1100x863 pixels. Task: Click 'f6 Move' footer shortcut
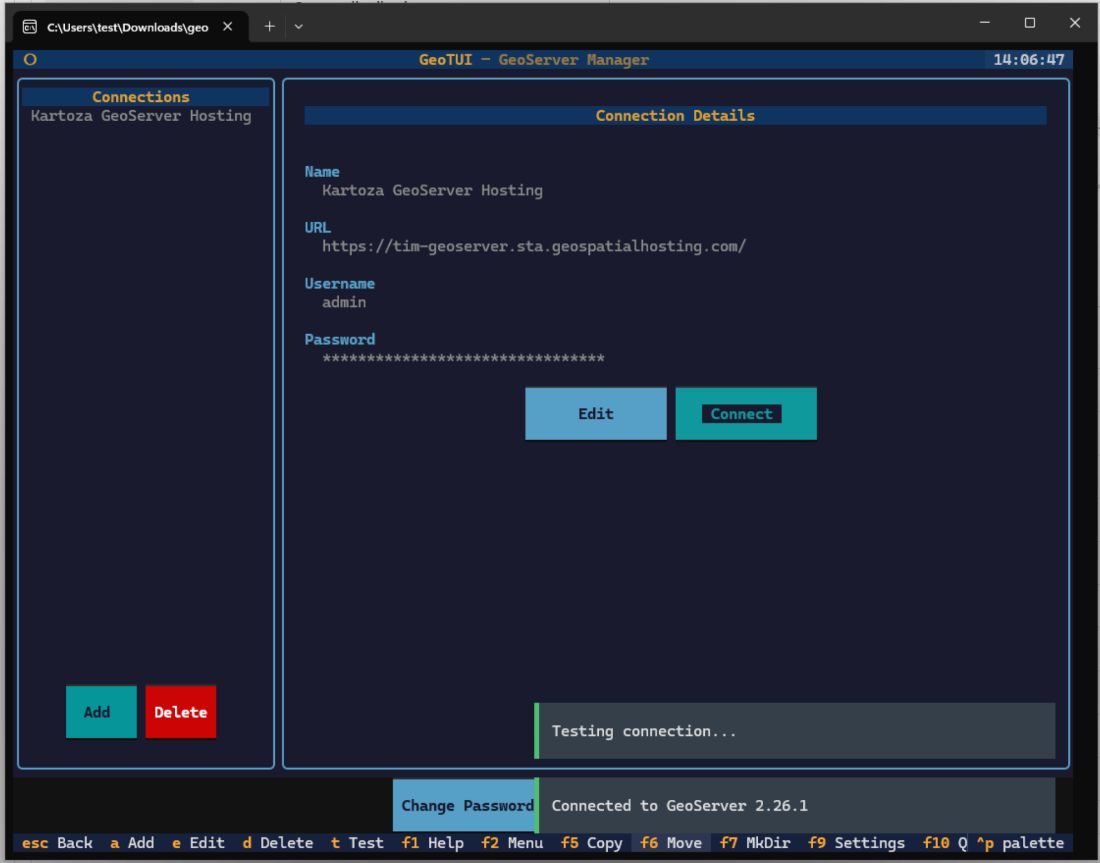click(x=671, y=843)
